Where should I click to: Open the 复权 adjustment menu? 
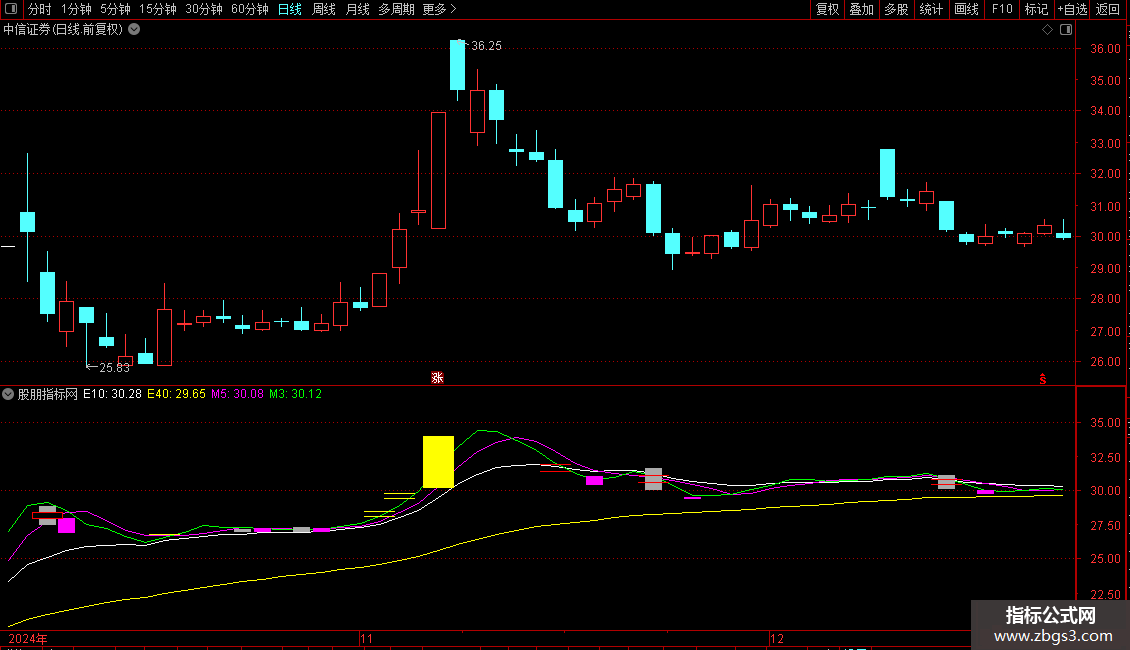pyautogui.click(x=827, y=9)
